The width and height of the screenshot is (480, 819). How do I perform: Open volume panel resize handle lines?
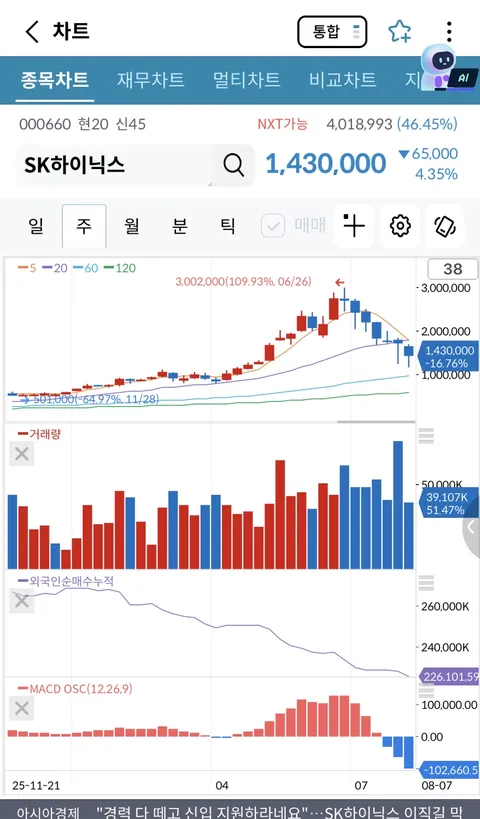pyautogui.click(x=427, y=435)
